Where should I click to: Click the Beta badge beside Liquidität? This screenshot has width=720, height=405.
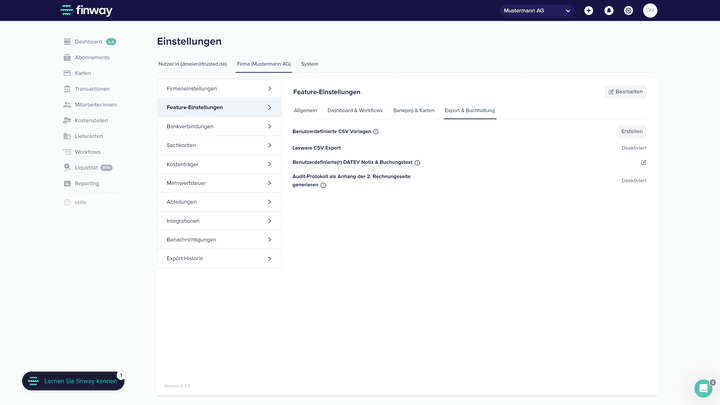[x=107, y=168]
